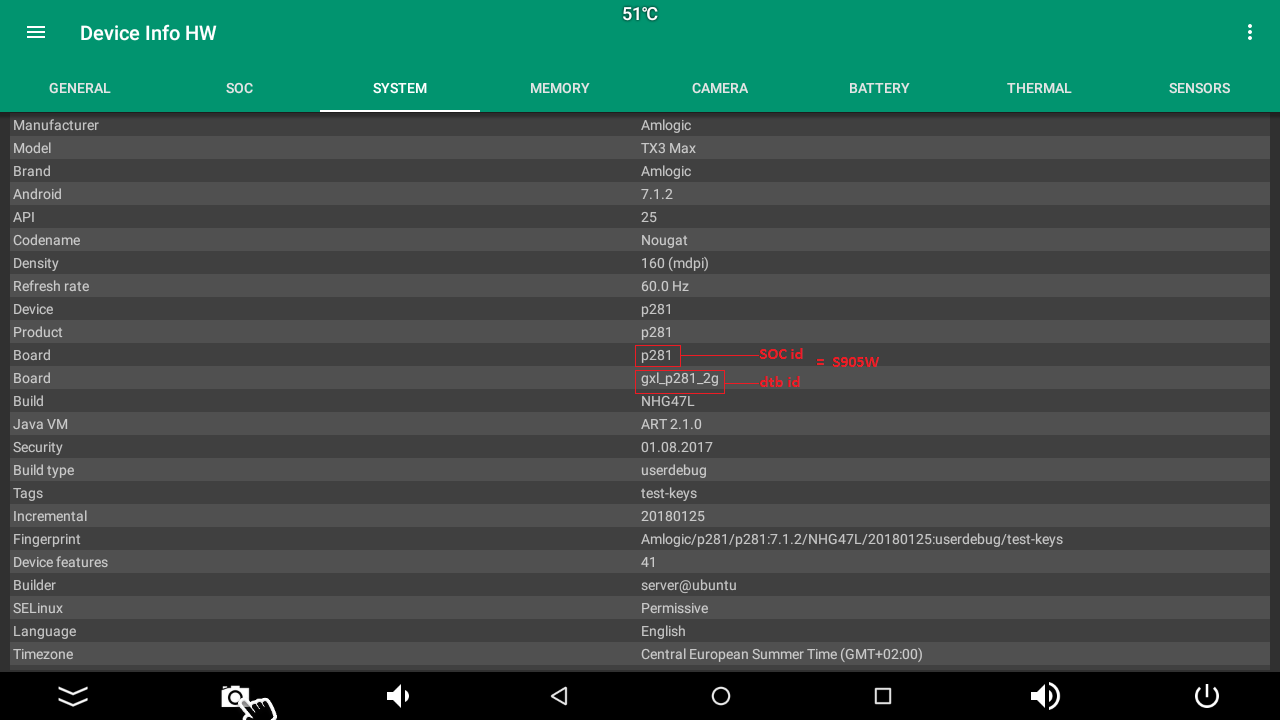Select the Fingerprint value string
The width and height of the screenshot is (1280, 720).
[852, 539]
